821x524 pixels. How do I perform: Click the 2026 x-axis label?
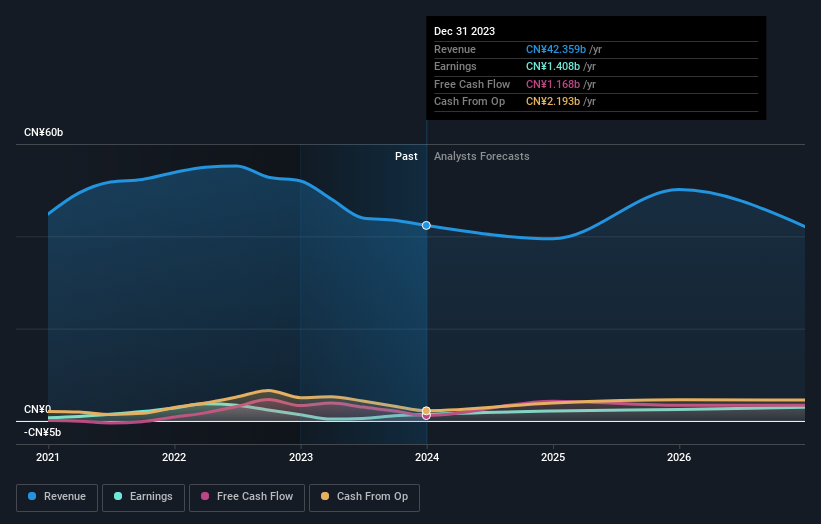click(x=679, y=458)
